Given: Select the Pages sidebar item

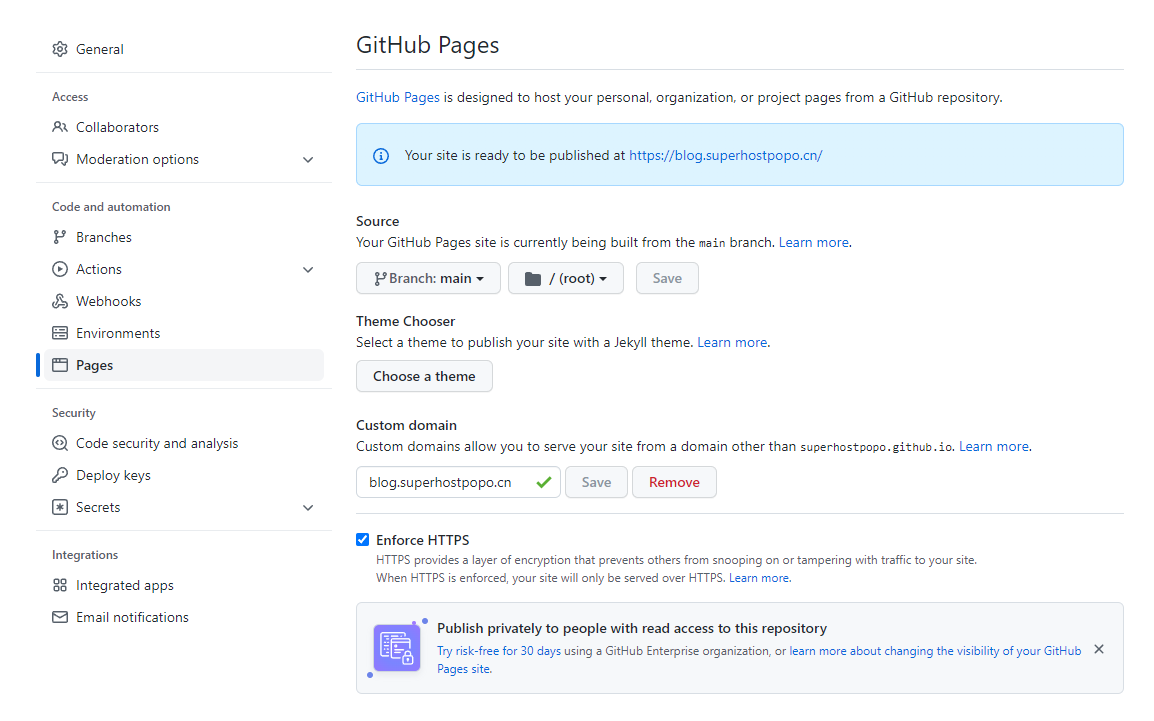Looking at the screenshot, I should (184, 365).
